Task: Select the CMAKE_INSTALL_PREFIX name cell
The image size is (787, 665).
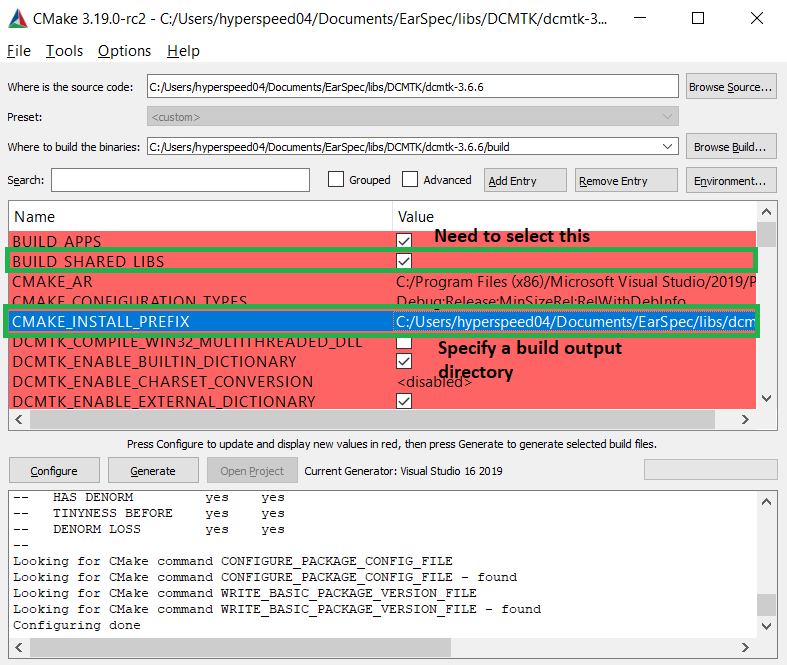Action: (201, 322)
